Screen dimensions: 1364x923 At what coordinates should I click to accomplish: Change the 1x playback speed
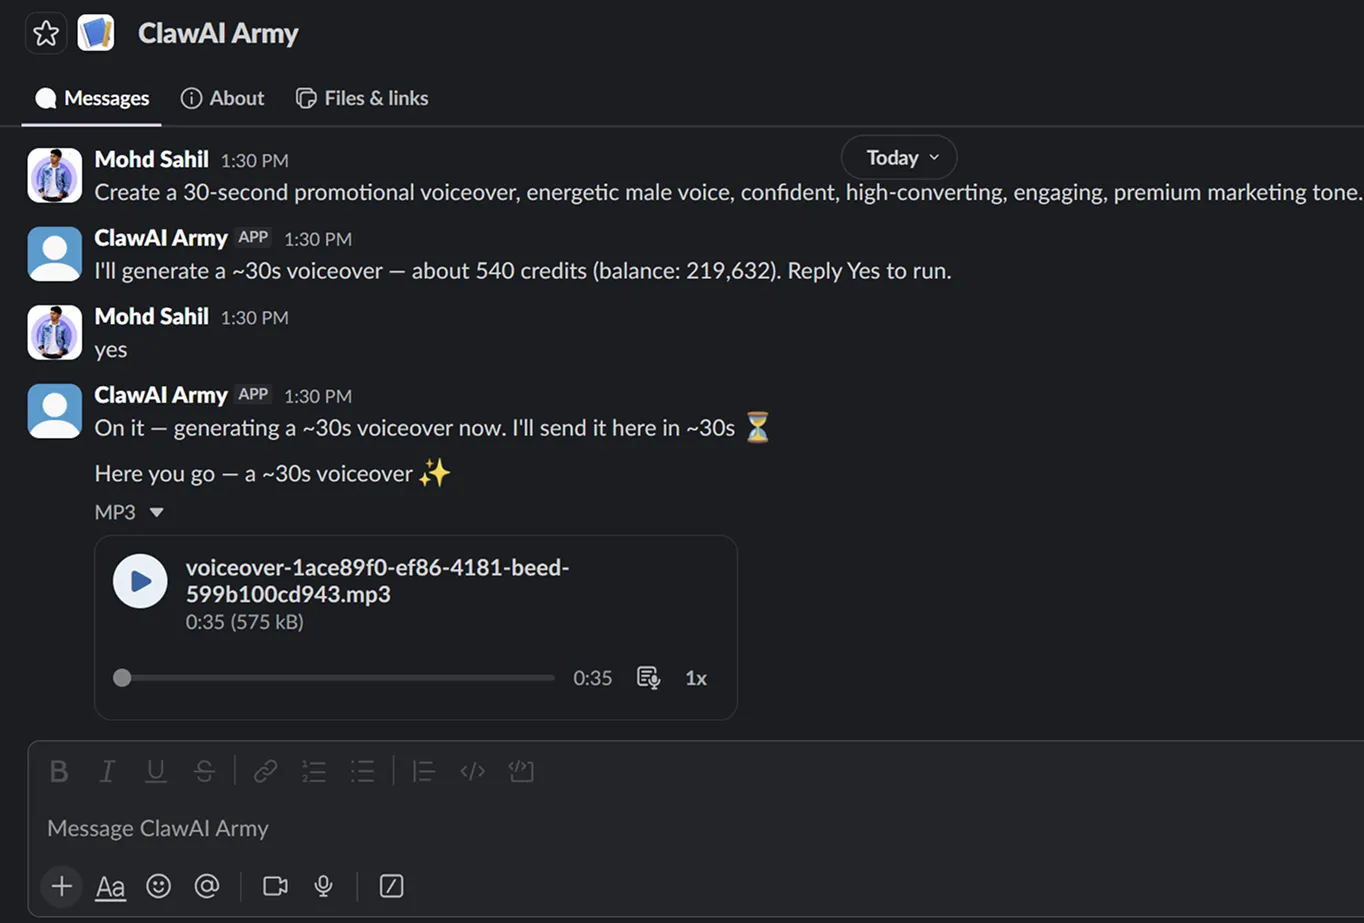(x=696, y=678)
